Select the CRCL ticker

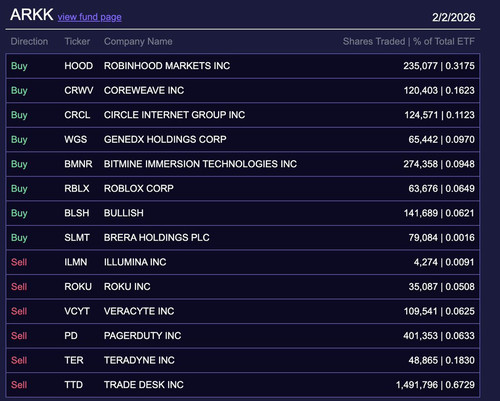tap(77, 115)
